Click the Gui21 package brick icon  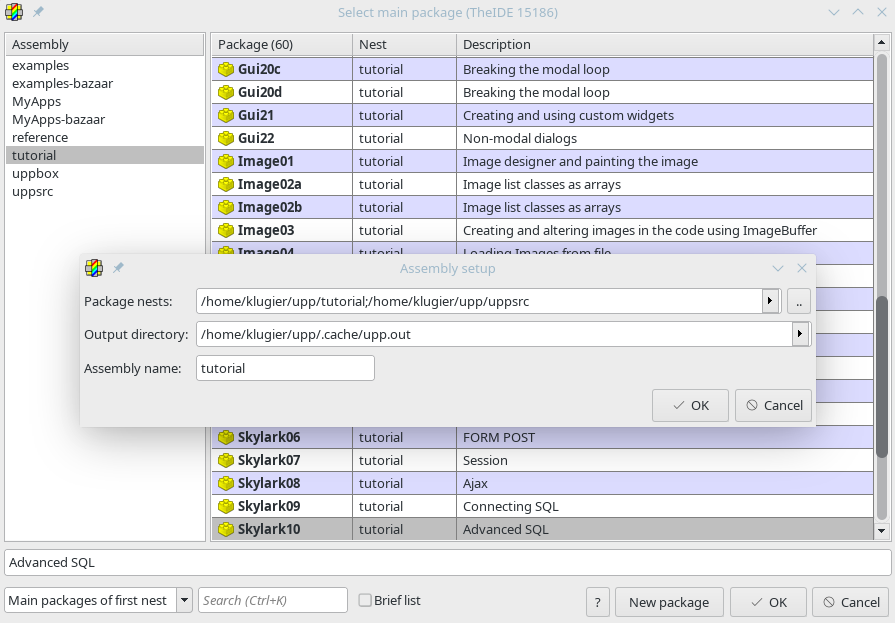click(226, 115)
